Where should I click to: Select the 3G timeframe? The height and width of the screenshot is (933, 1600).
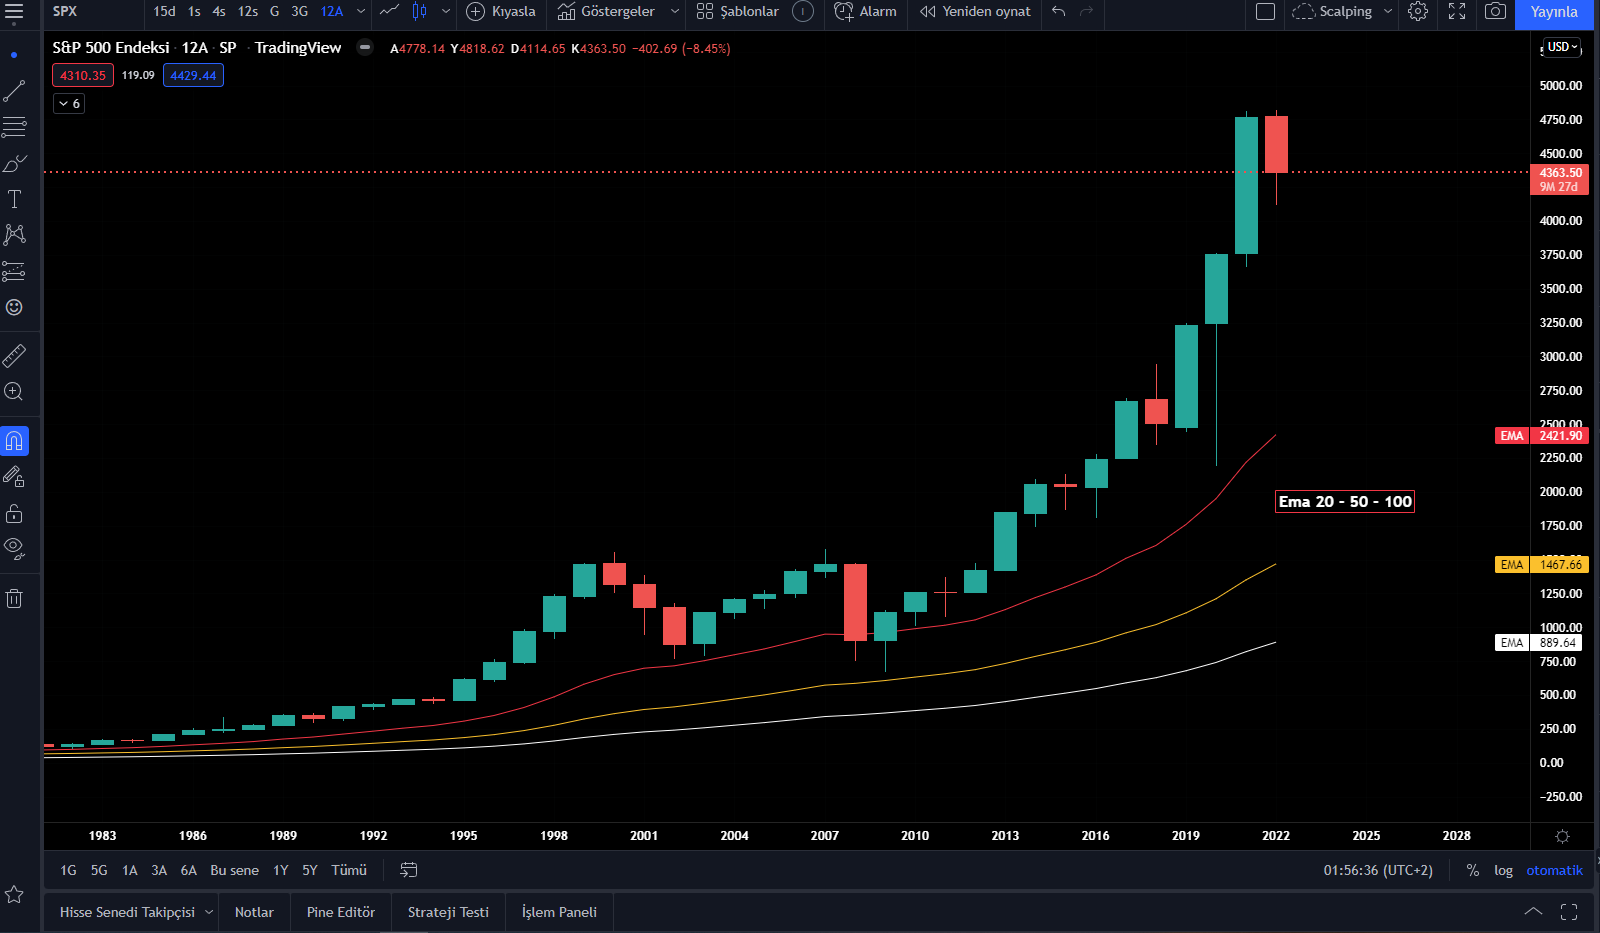pyautogui.click(x=300, y=12)
